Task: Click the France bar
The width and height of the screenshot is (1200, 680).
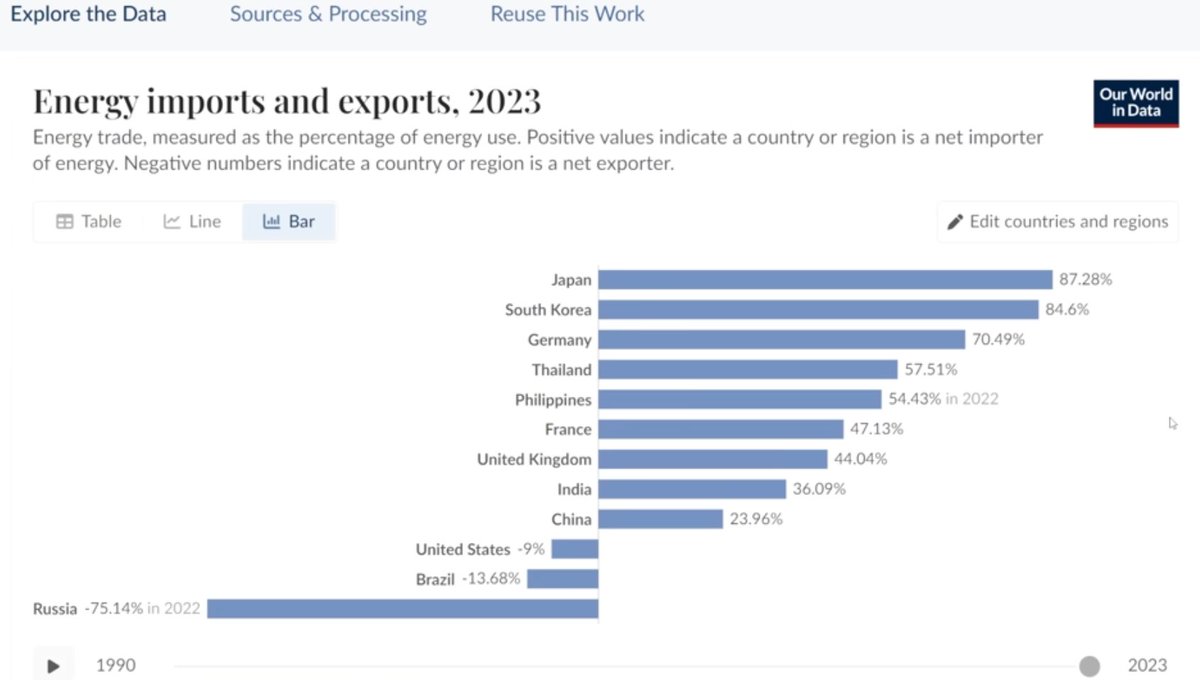Action: pos(721,430)
